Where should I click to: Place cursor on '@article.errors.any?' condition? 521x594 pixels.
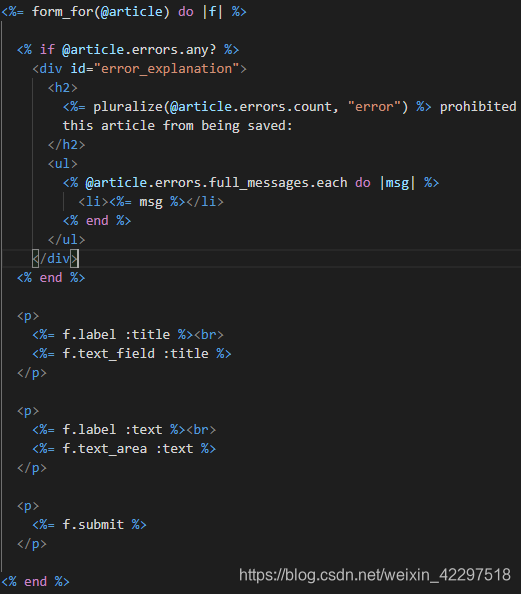[139, 50]
